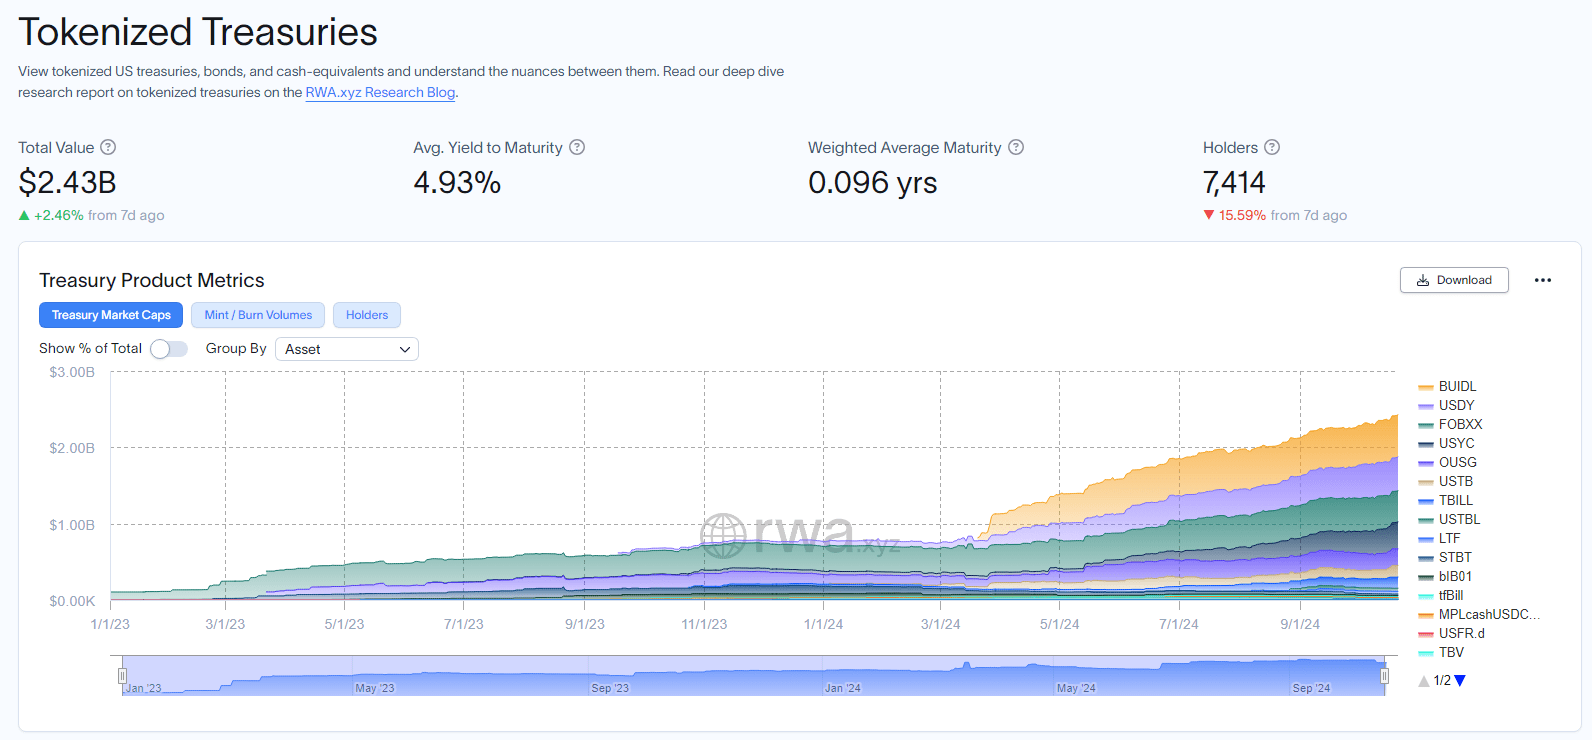Go to next legend page arrow
Viewport: 1592px width, 740px height.
1460,681
